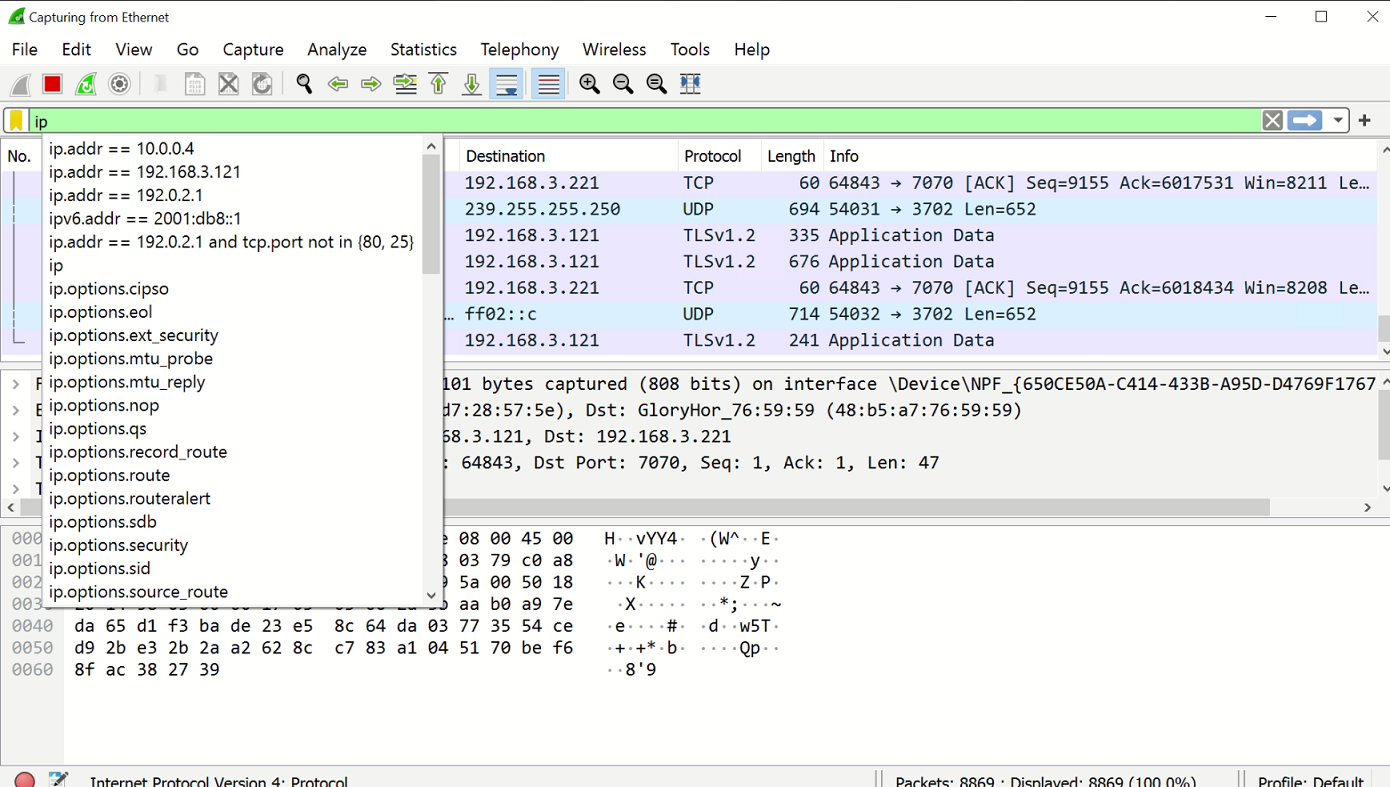This screenshot has height=787, width=1390.
Task: Expand the Frame row with 101 bytes captured
Action: click(x=16, y=384)
